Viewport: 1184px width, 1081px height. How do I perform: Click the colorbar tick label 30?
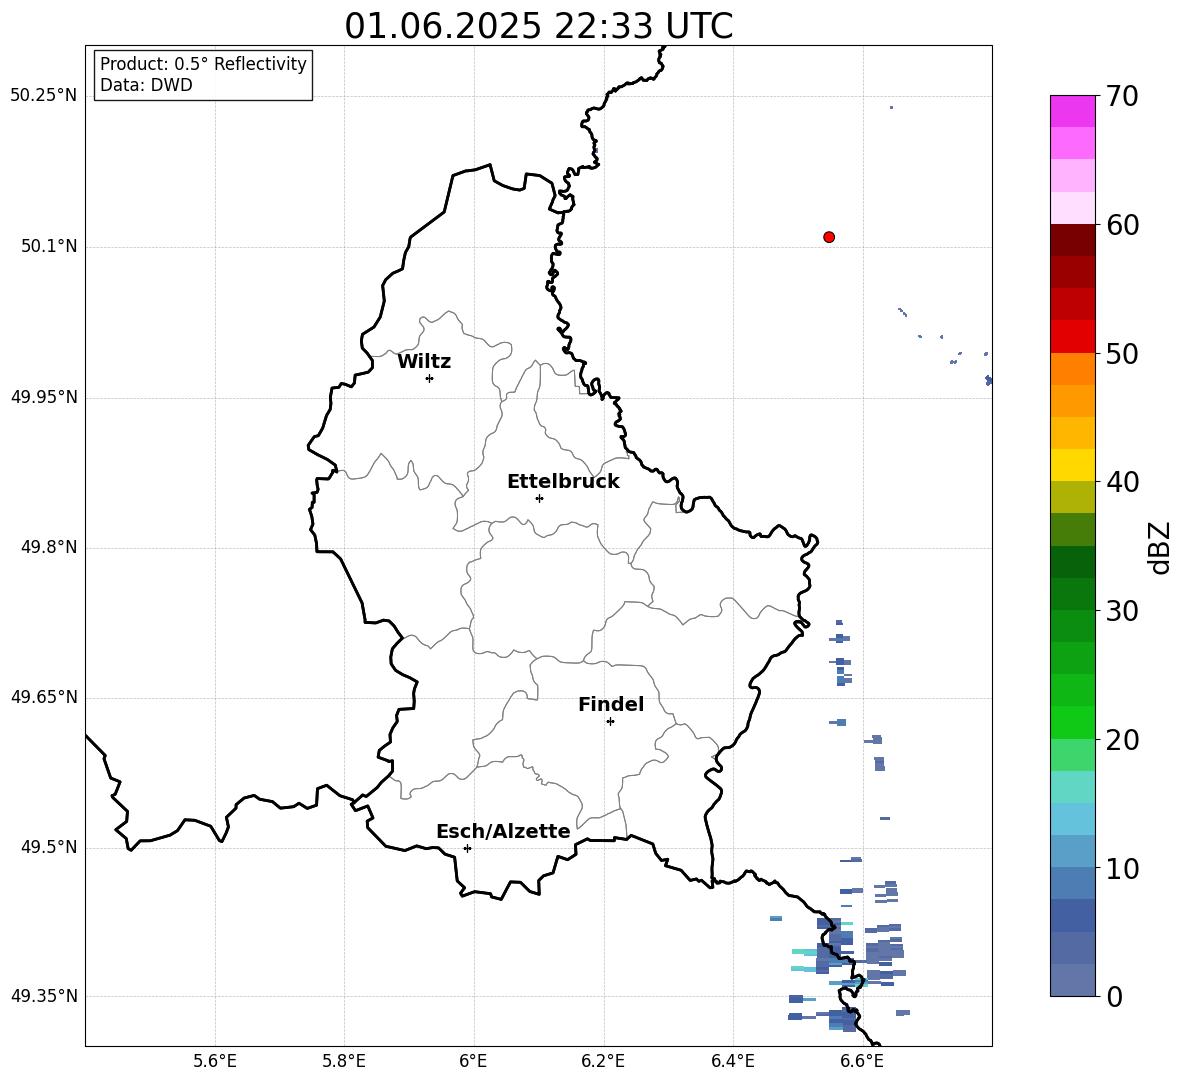[x=1122, y=611]
